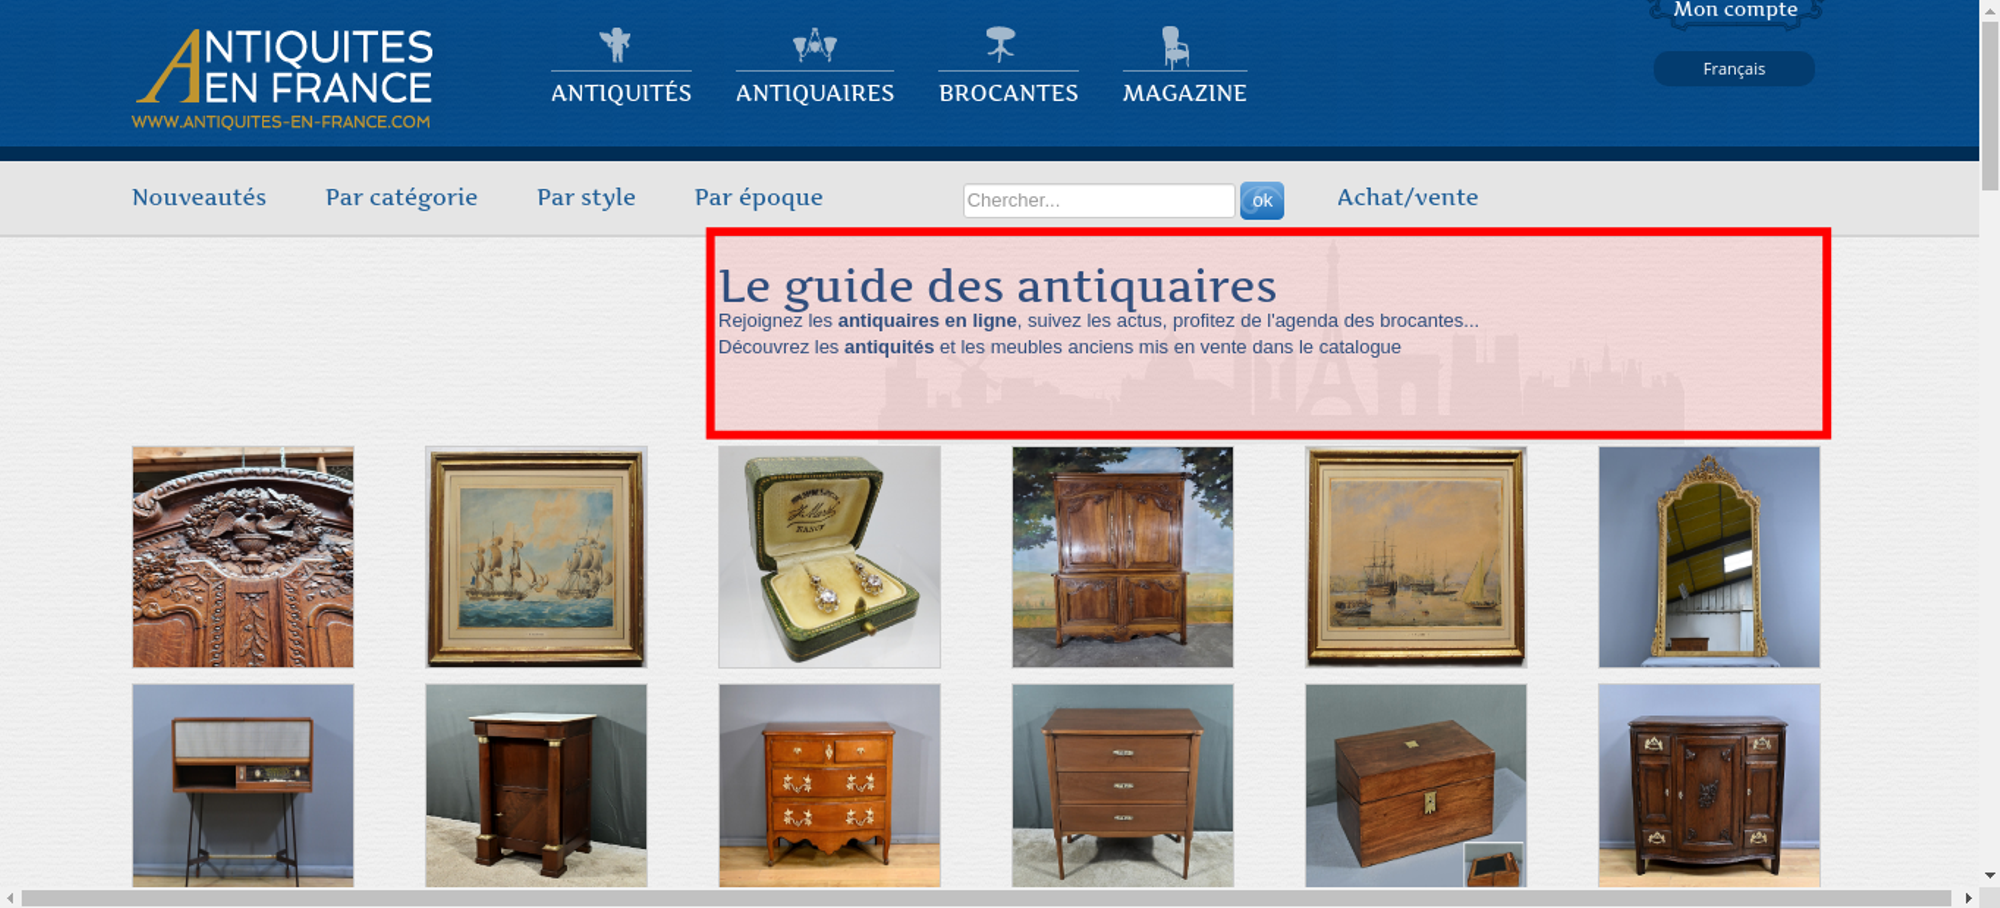Expand the Par catégorie menu
This screenshot has width=2000, height=908.
click(x=401, y=197)
